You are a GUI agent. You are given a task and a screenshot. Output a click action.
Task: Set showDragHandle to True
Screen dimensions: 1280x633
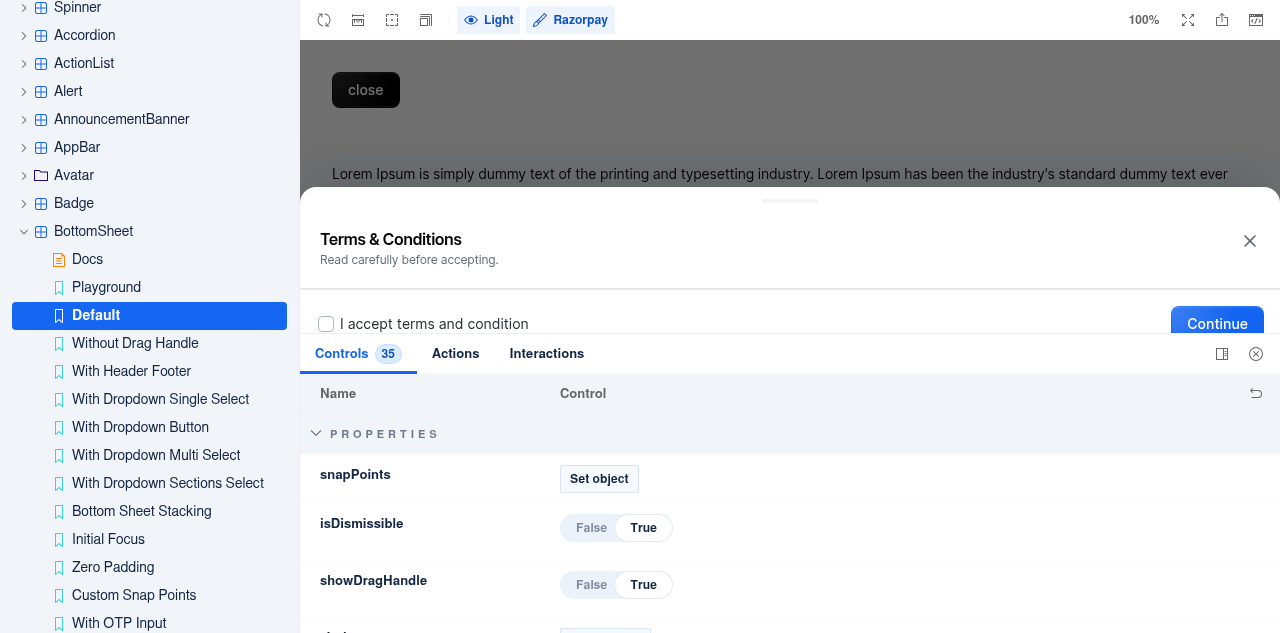click(643, 585)
